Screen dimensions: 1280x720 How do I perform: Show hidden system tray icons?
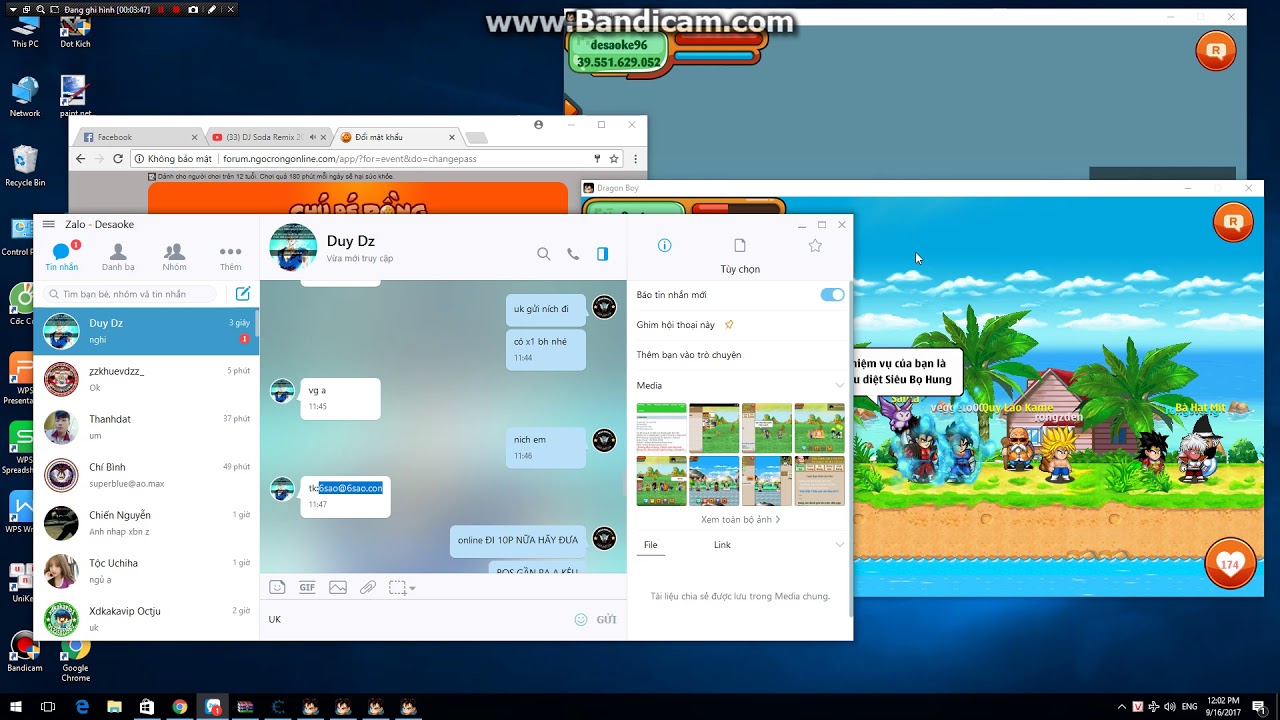(1121, 707)
